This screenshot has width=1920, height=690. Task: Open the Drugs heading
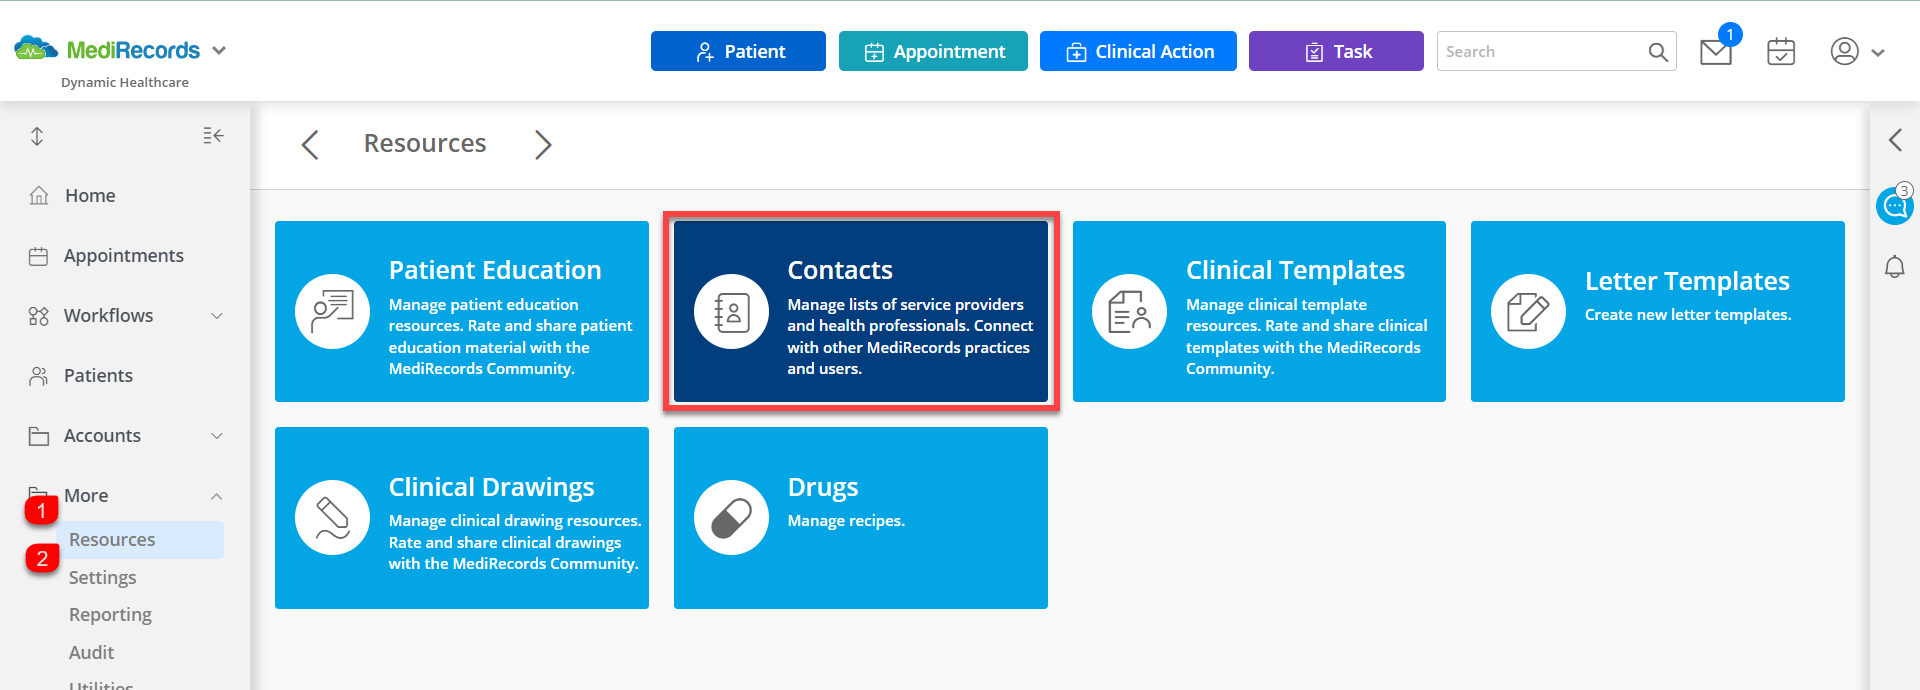(823, 487)
